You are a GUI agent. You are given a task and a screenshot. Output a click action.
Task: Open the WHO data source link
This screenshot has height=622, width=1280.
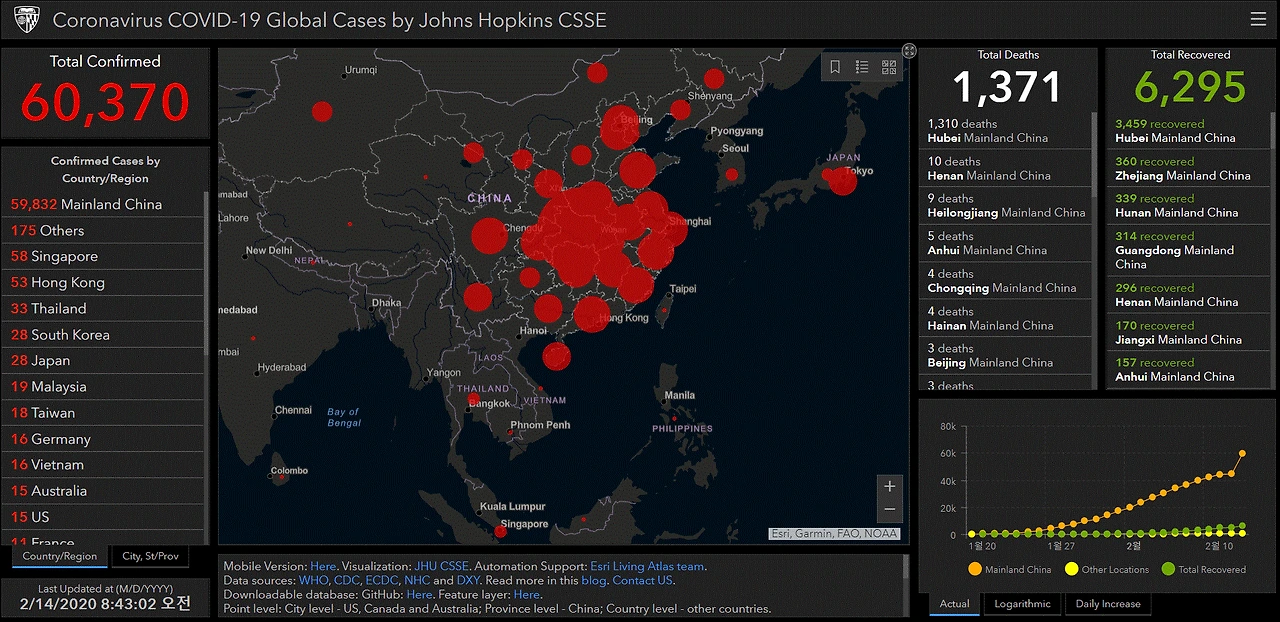[x=311, y=580]
